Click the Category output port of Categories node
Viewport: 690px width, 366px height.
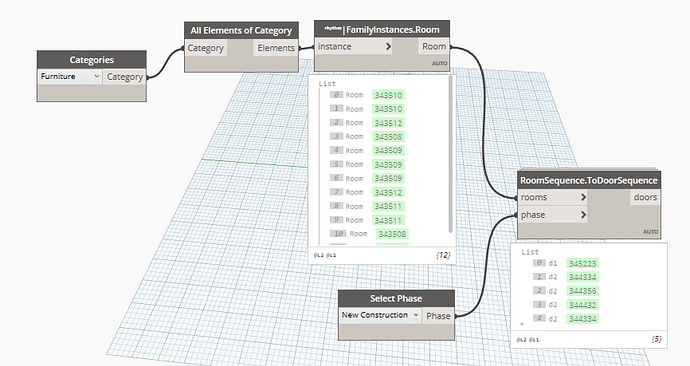125,77
